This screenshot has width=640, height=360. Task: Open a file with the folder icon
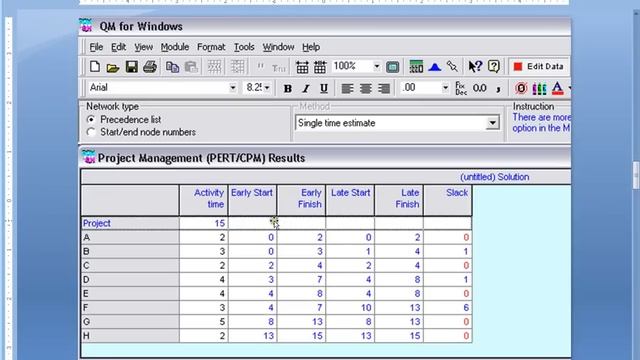click(x=113, y=67)
